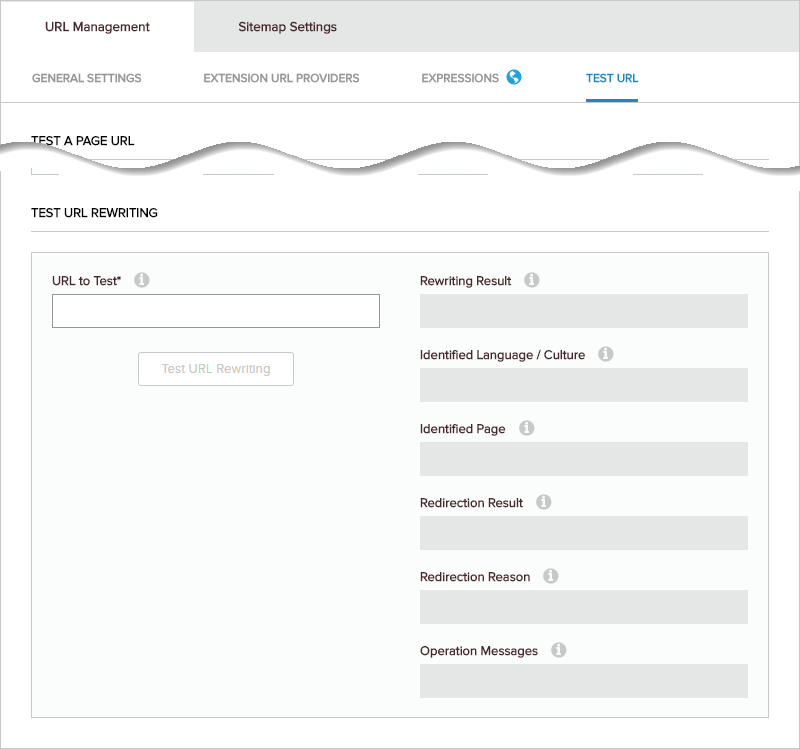Click the Identified Language / Culture output field
800x749 pixels.
[584, 385]
